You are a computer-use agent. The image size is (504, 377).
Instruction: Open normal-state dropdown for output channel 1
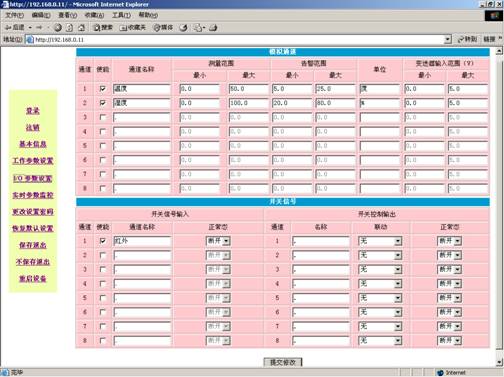(x=449, y=241)
